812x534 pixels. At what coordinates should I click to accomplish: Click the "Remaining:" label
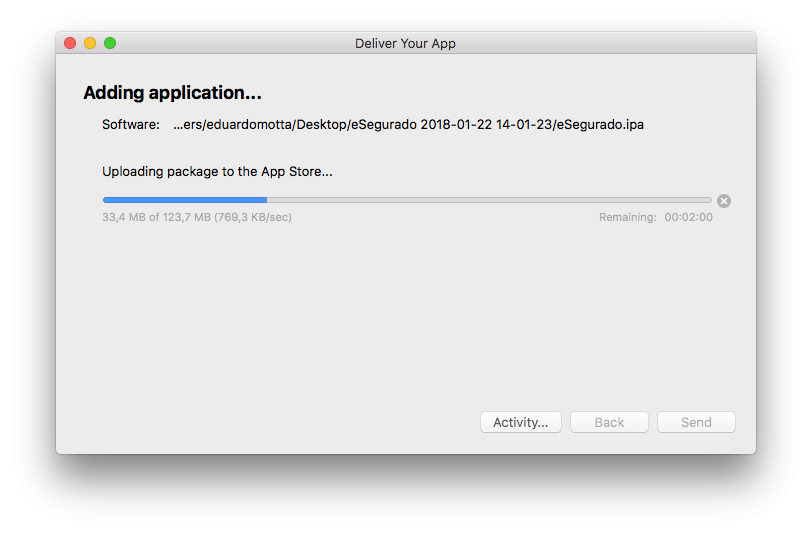click(x=628, y=217)
